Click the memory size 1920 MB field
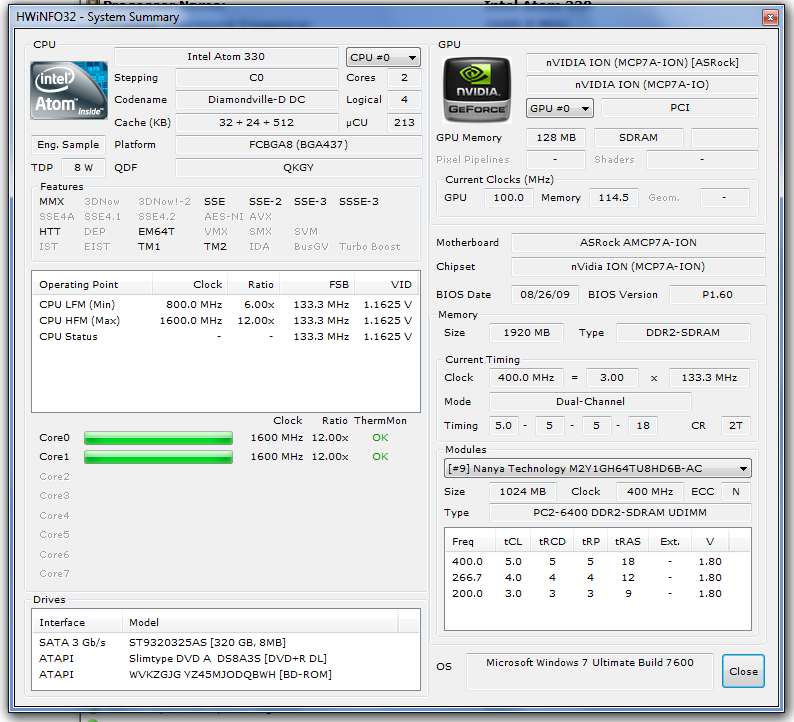The width and height of the screenshot is (794, 722). click(x=527, y=333)
